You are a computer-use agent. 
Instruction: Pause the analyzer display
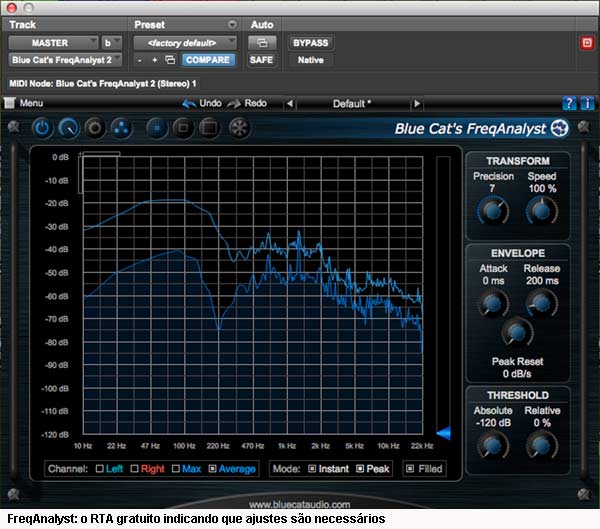point(157,128)
